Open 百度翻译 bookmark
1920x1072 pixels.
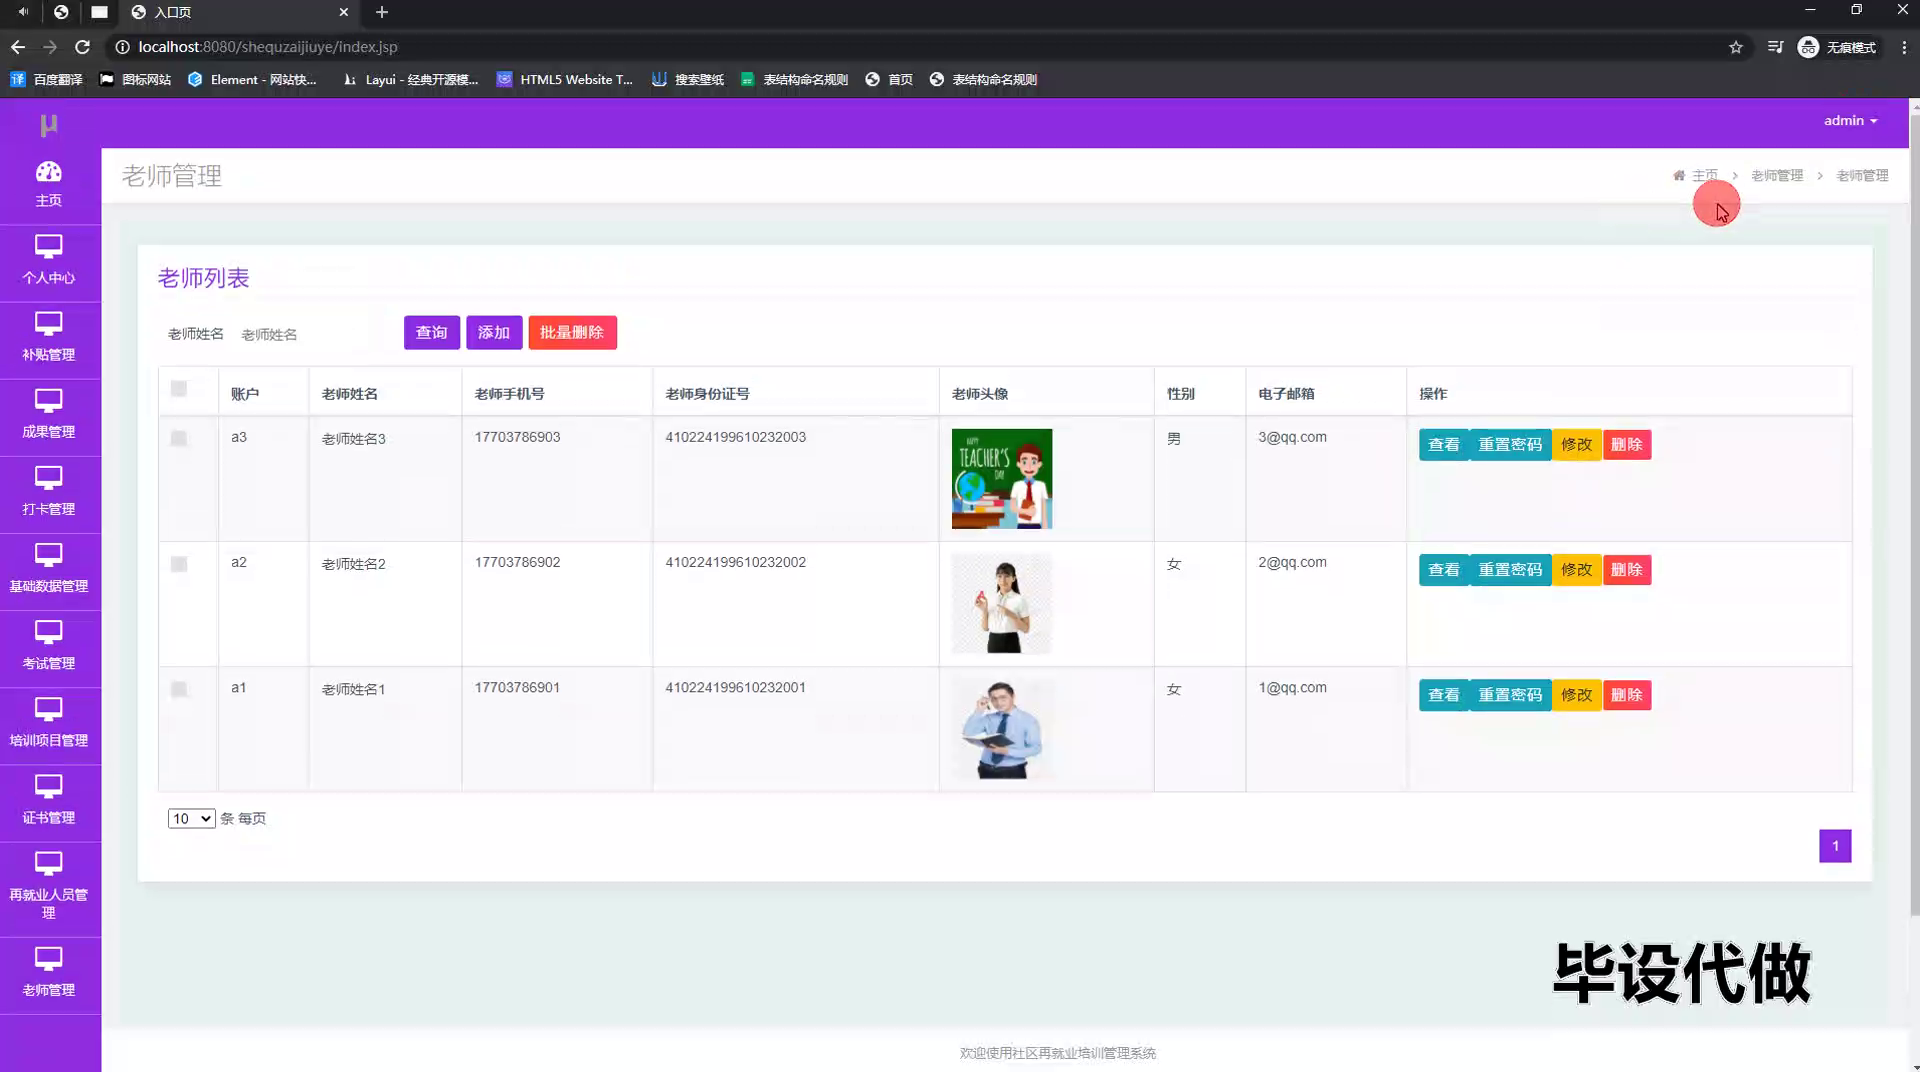coord(46,79)
